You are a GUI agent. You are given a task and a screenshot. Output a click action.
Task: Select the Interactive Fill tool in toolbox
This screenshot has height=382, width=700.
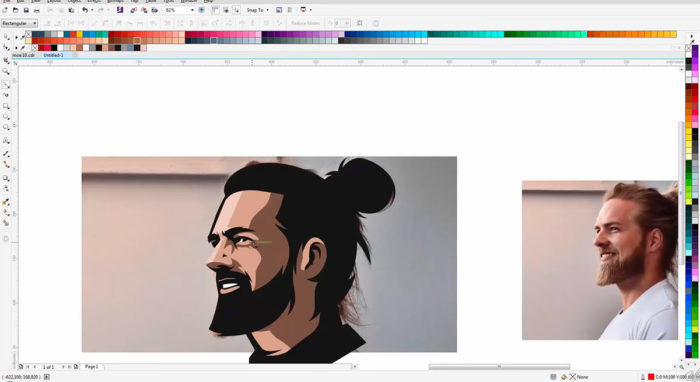coord(6,213)
